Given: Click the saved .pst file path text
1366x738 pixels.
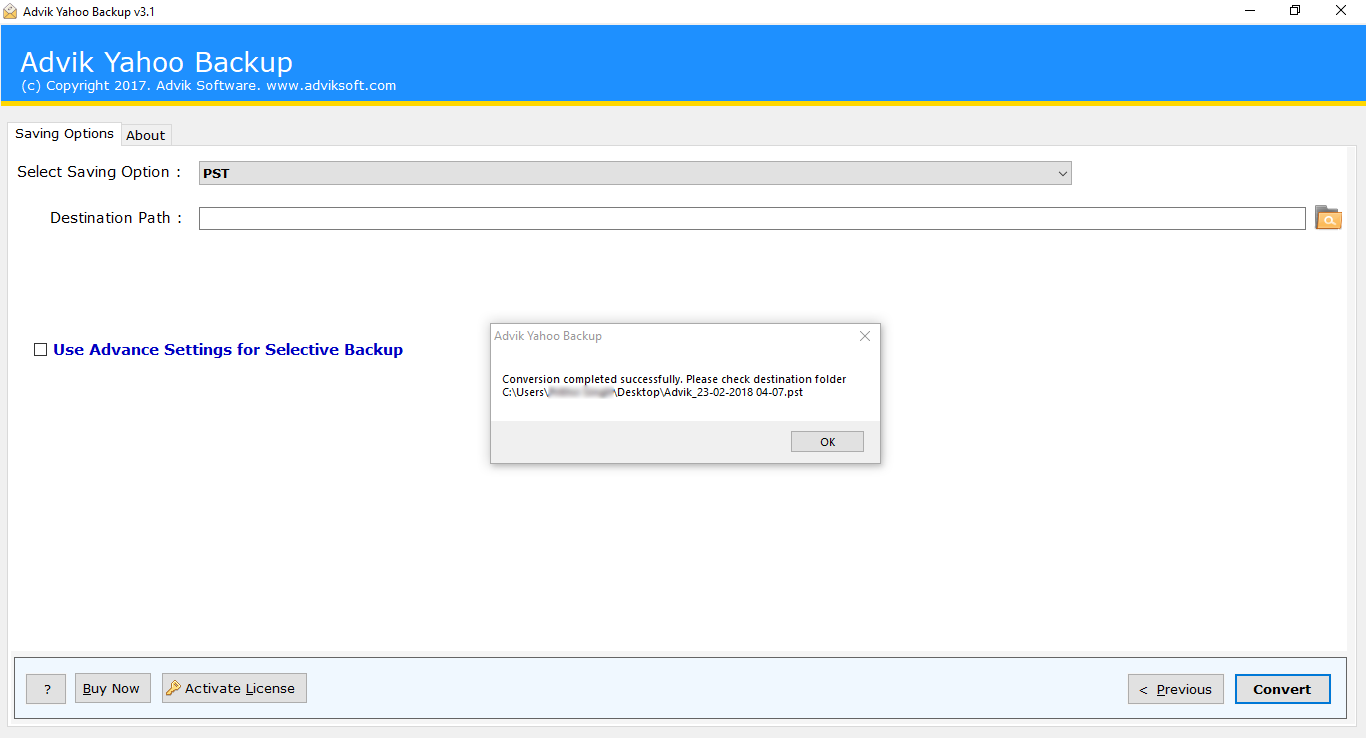Looking at the screenshot, I should (x=652, y=392).
